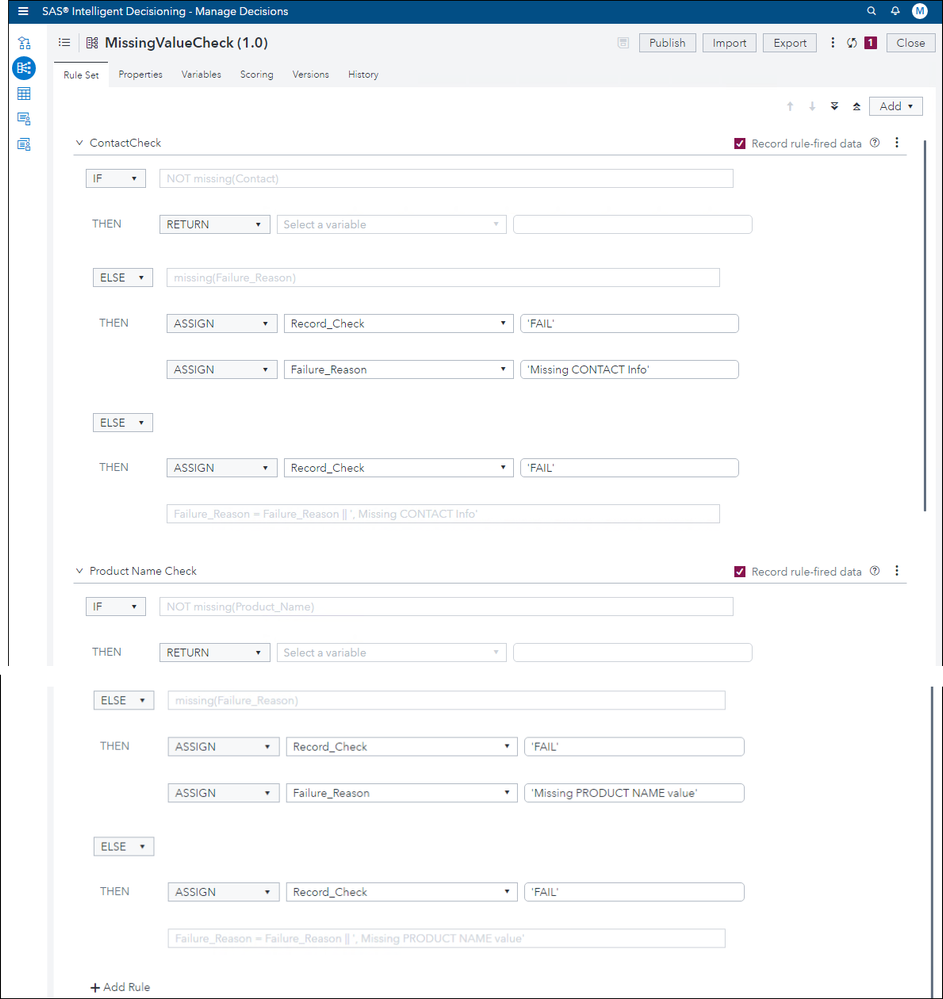Click help icon for Product Name Check
Image resolution: width=943 pixels, height=999 pixels.
tap(875, 571)
